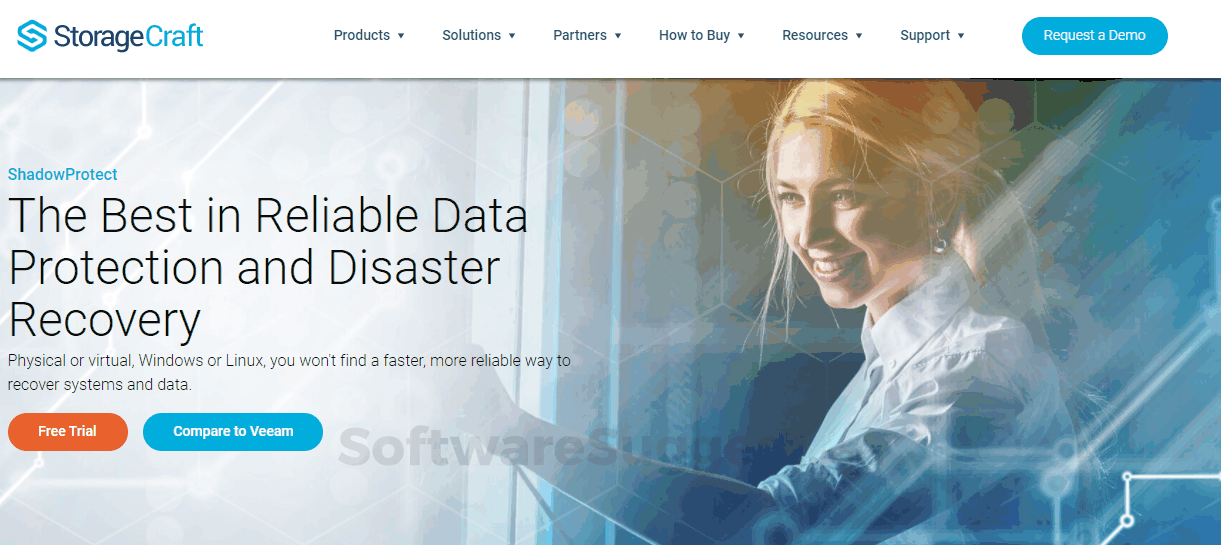Image resolution: width=1221 pixels, height=545 pixels.
Task: Open the Solutions menu label
Action: (472, 35)
